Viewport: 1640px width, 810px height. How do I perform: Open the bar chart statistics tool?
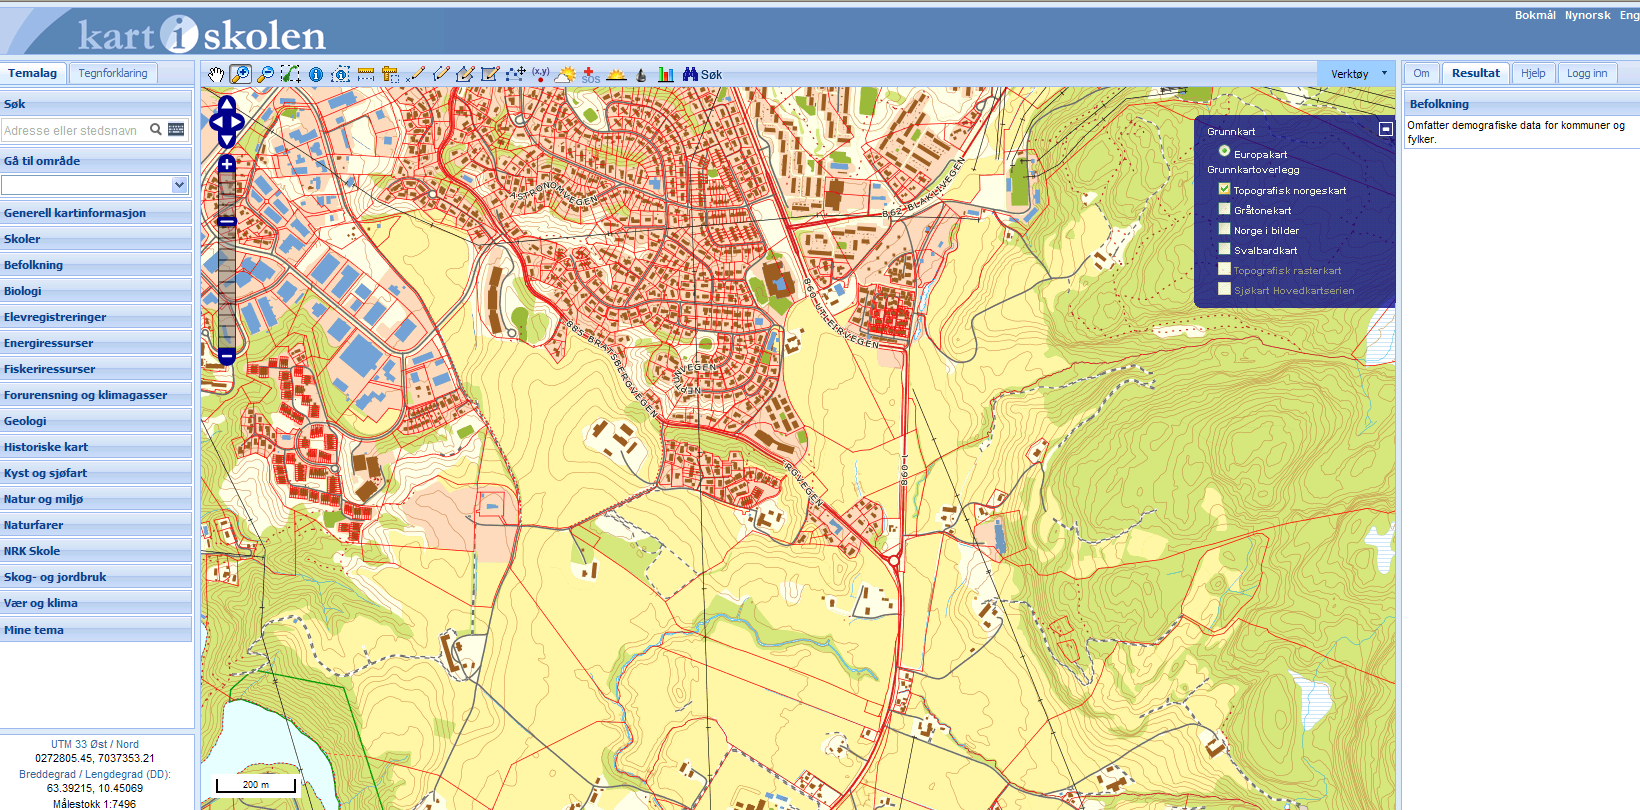pos(666,74)
